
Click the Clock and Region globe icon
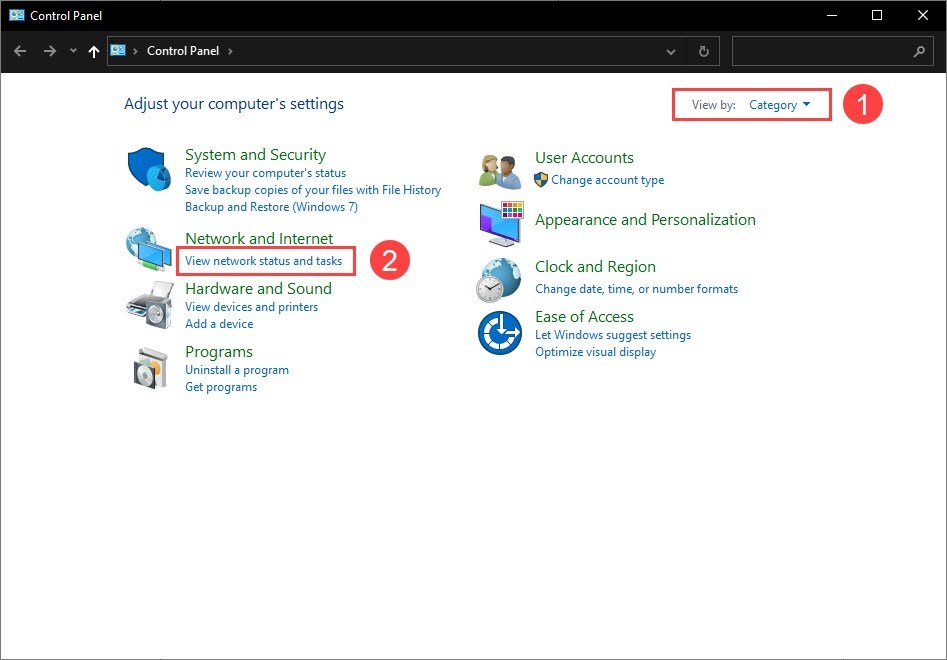[499, 280]
